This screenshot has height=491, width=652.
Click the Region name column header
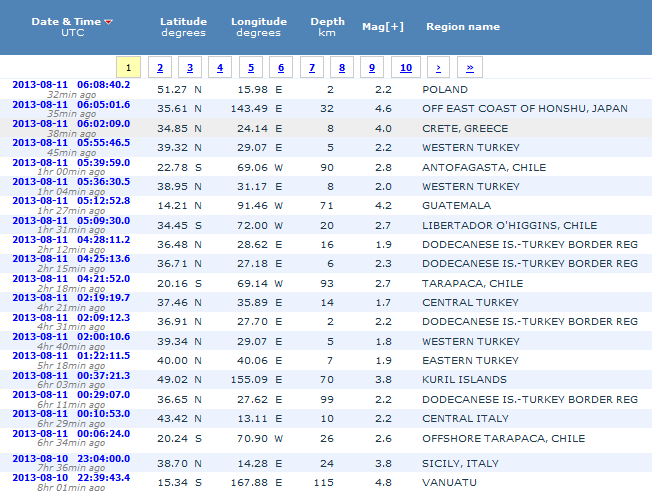(463, 27)
